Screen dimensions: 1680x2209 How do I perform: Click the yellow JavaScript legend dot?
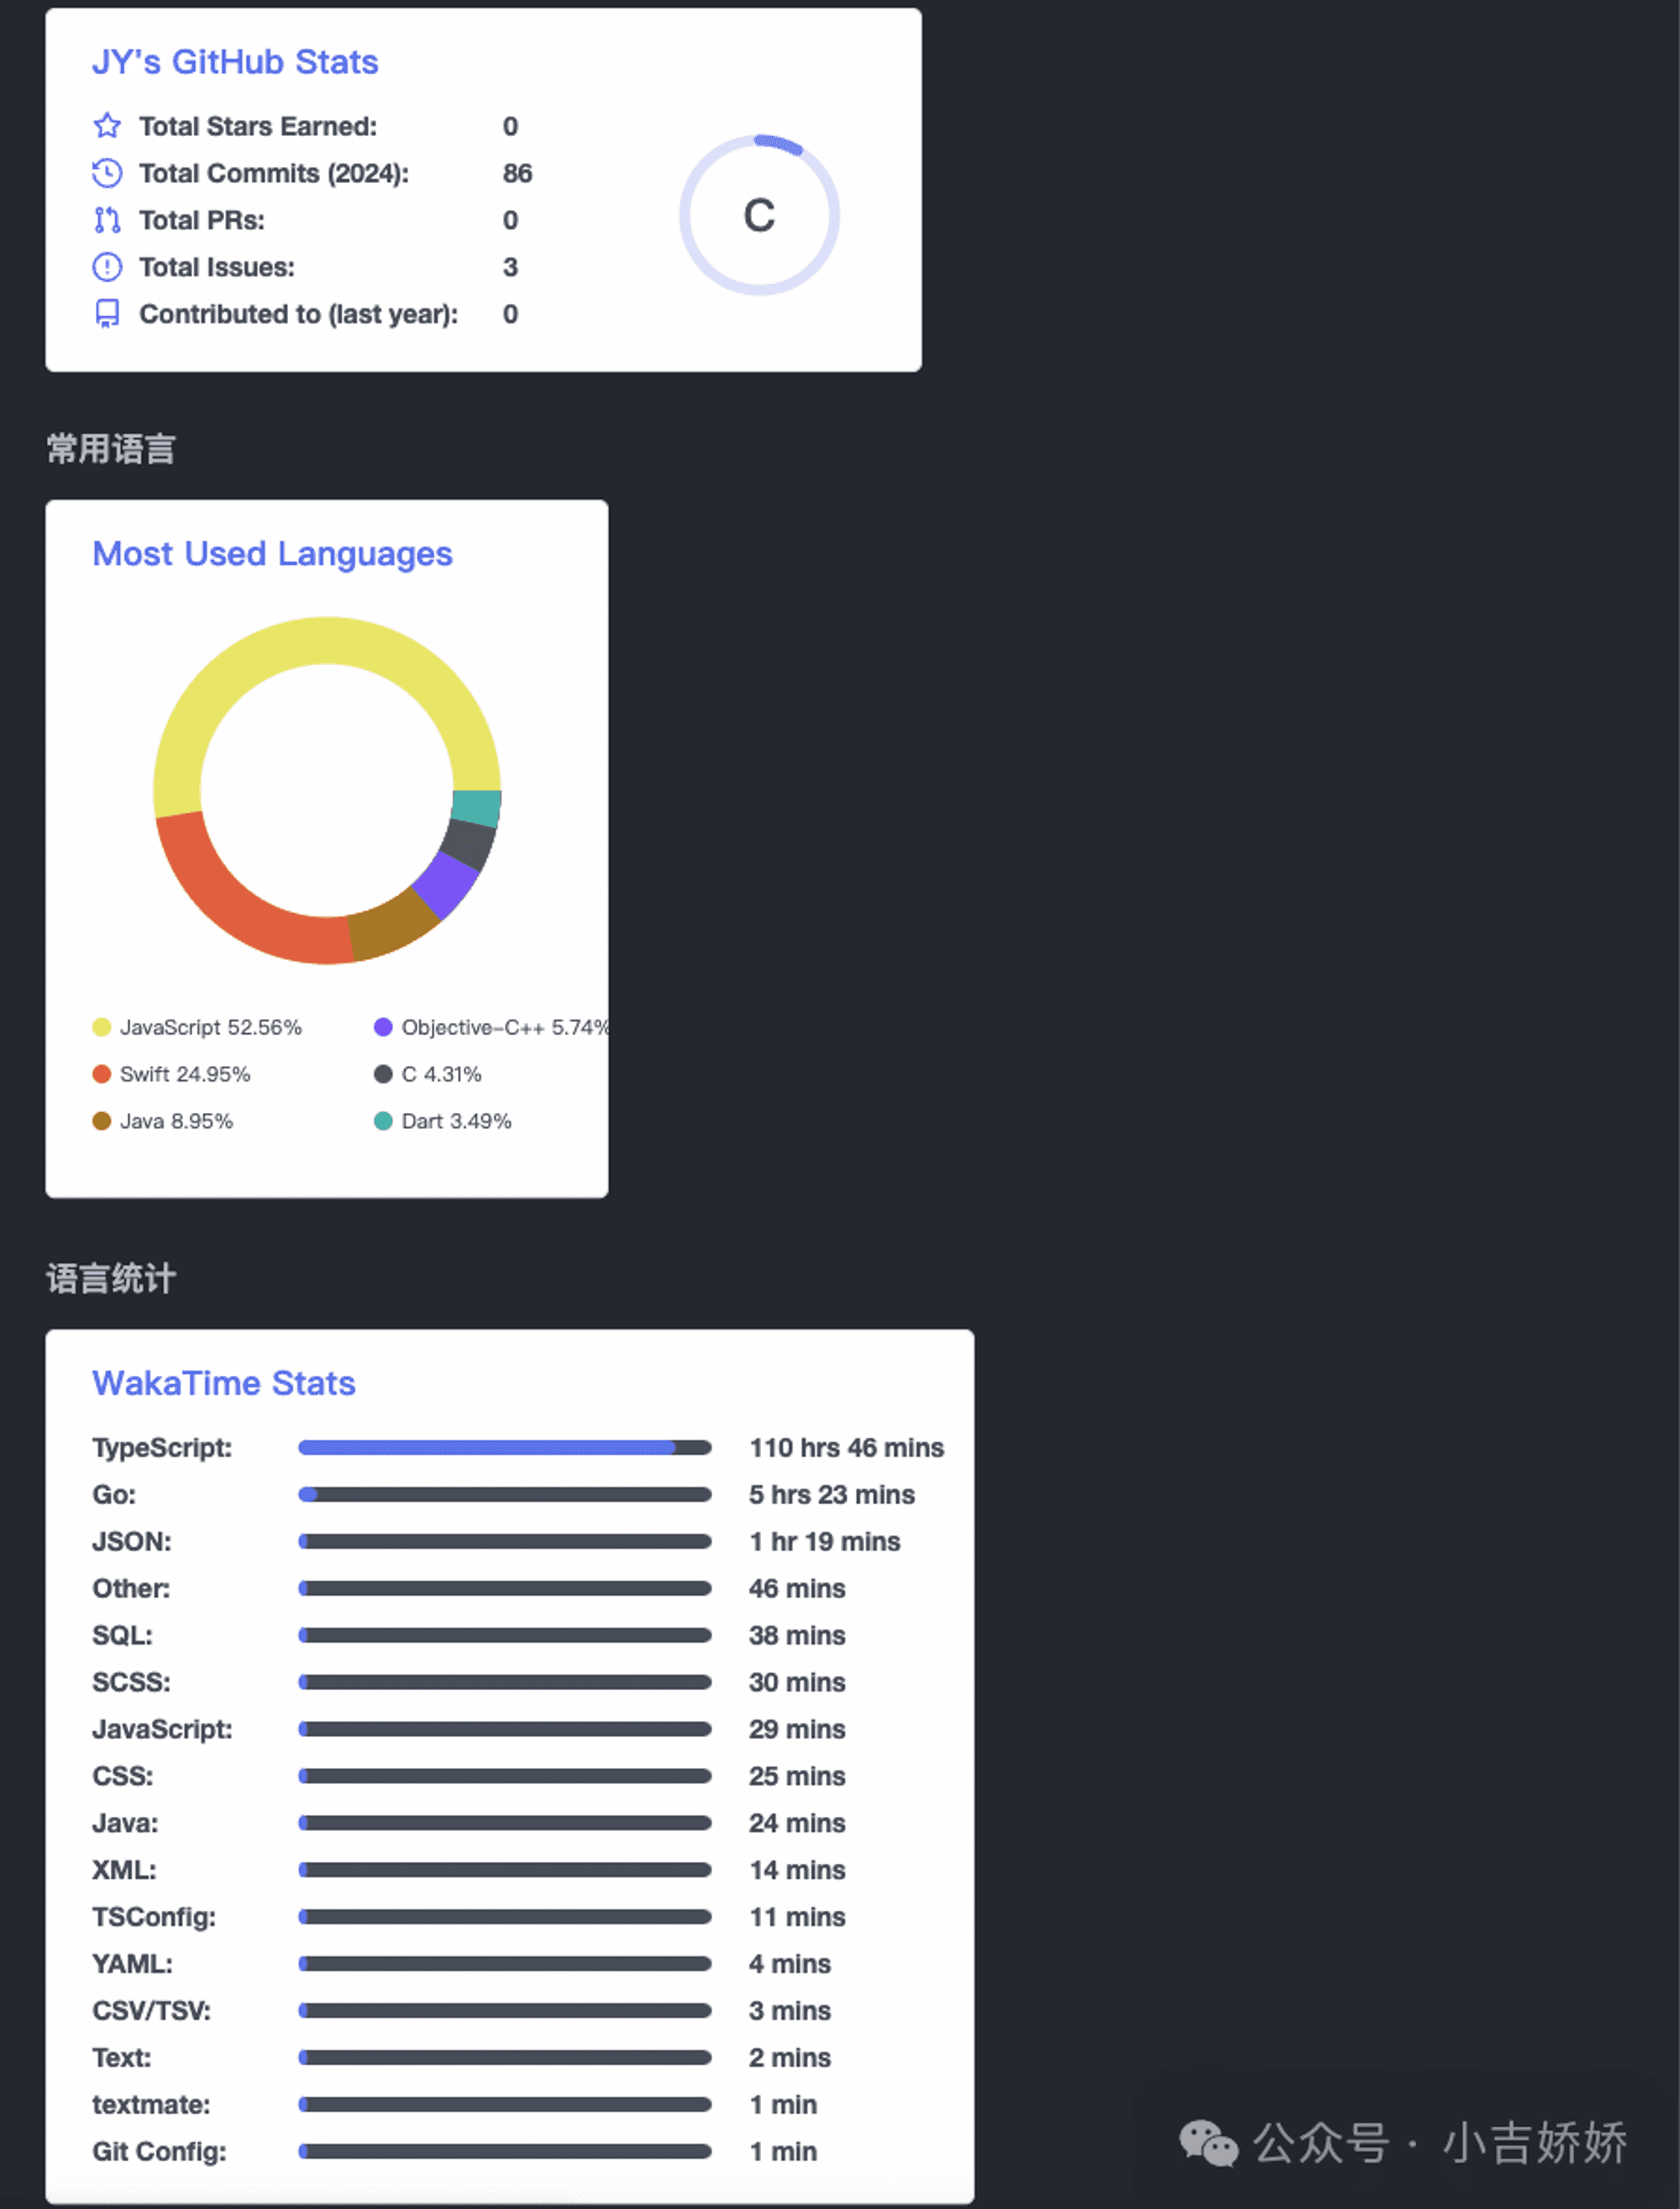(x=101, y=1027)
